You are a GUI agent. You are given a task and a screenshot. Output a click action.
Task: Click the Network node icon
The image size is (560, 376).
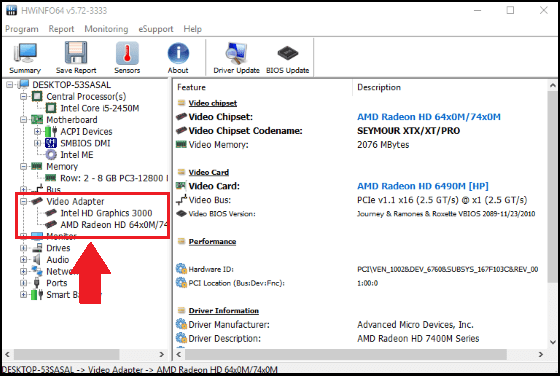(37, 271)
